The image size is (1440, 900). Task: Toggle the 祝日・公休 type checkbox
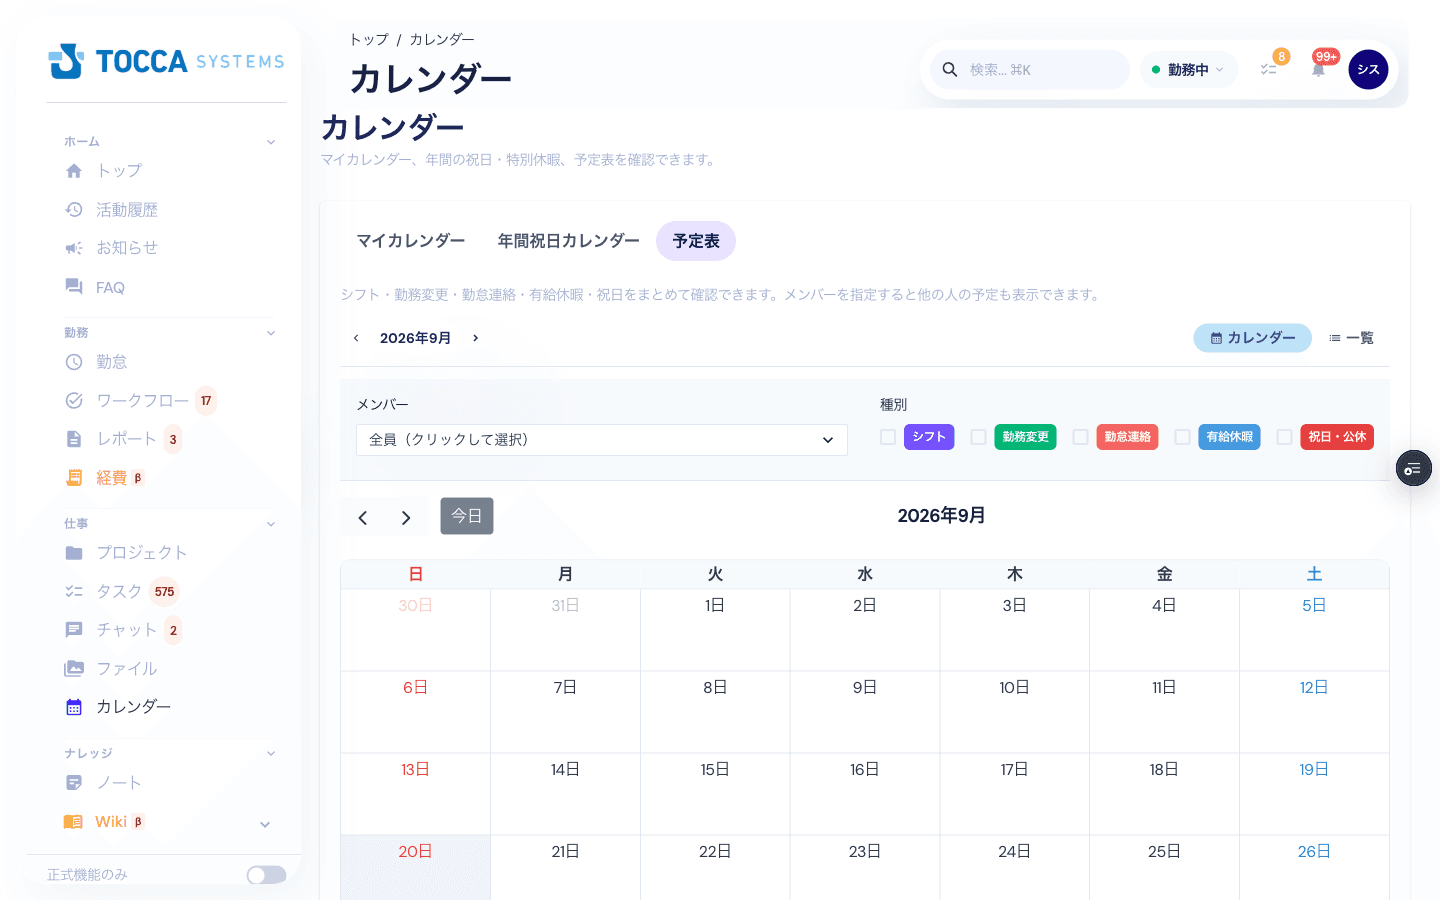point(1284,437)
